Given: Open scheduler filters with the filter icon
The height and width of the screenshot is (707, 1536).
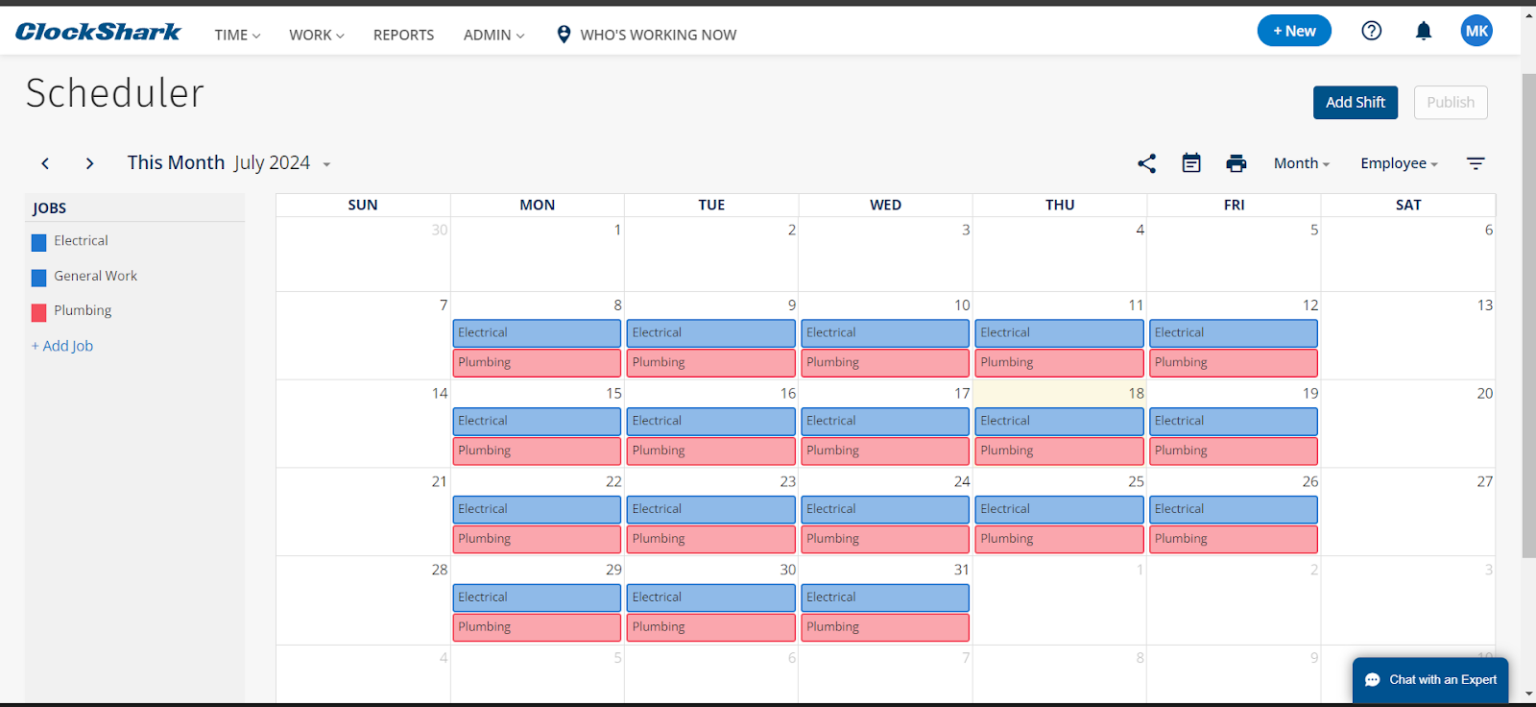Looking at the screenshot, I should pos(1476,163).
